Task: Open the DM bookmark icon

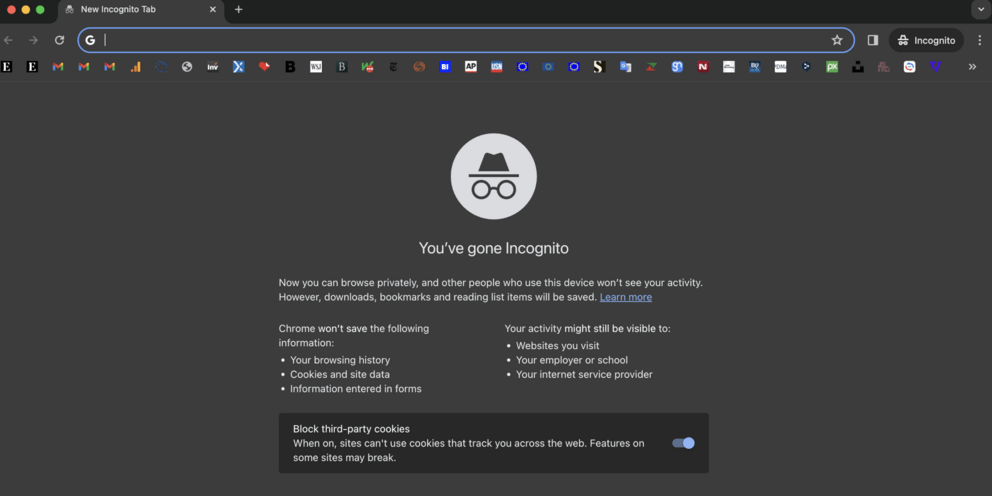Action: 780,66
